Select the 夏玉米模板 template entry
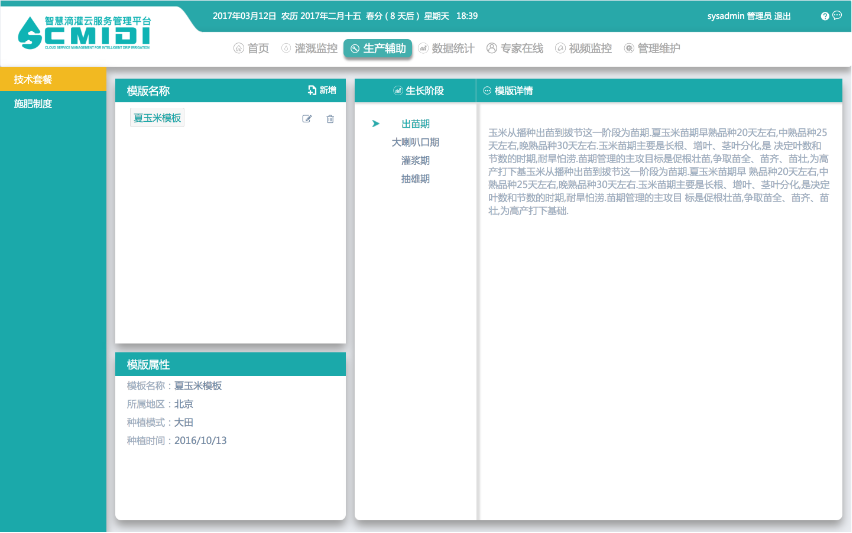This screenshot has width=852, height=533. pos(157,118)
